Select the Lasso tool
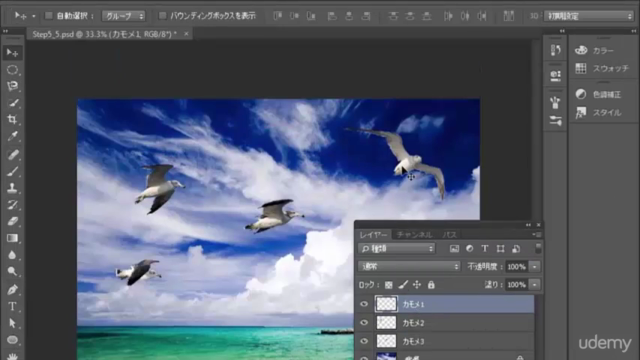Screen dimensions: 640x360 click(x=12, y=86)
